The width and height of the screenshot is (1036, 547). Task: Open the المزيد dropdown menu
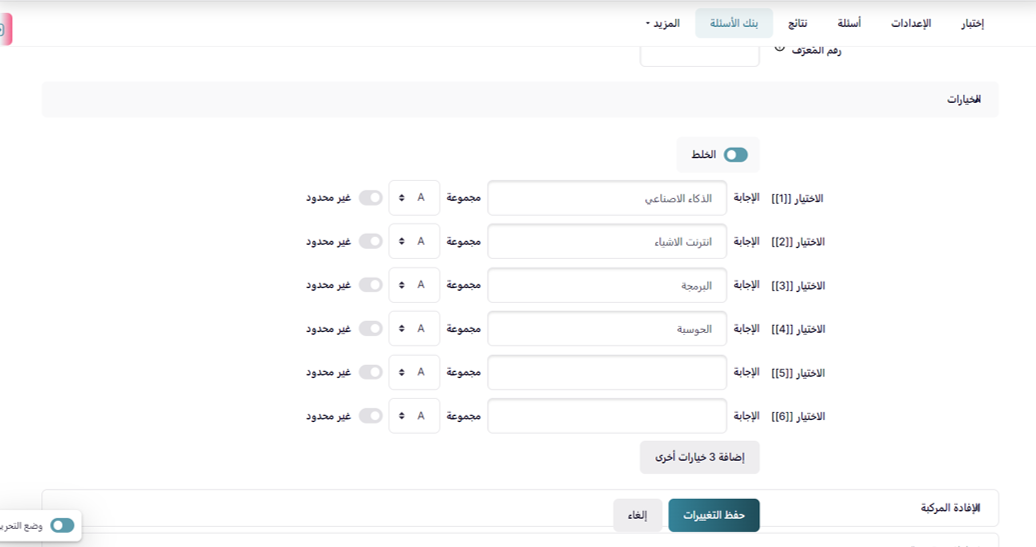(663, 23)
